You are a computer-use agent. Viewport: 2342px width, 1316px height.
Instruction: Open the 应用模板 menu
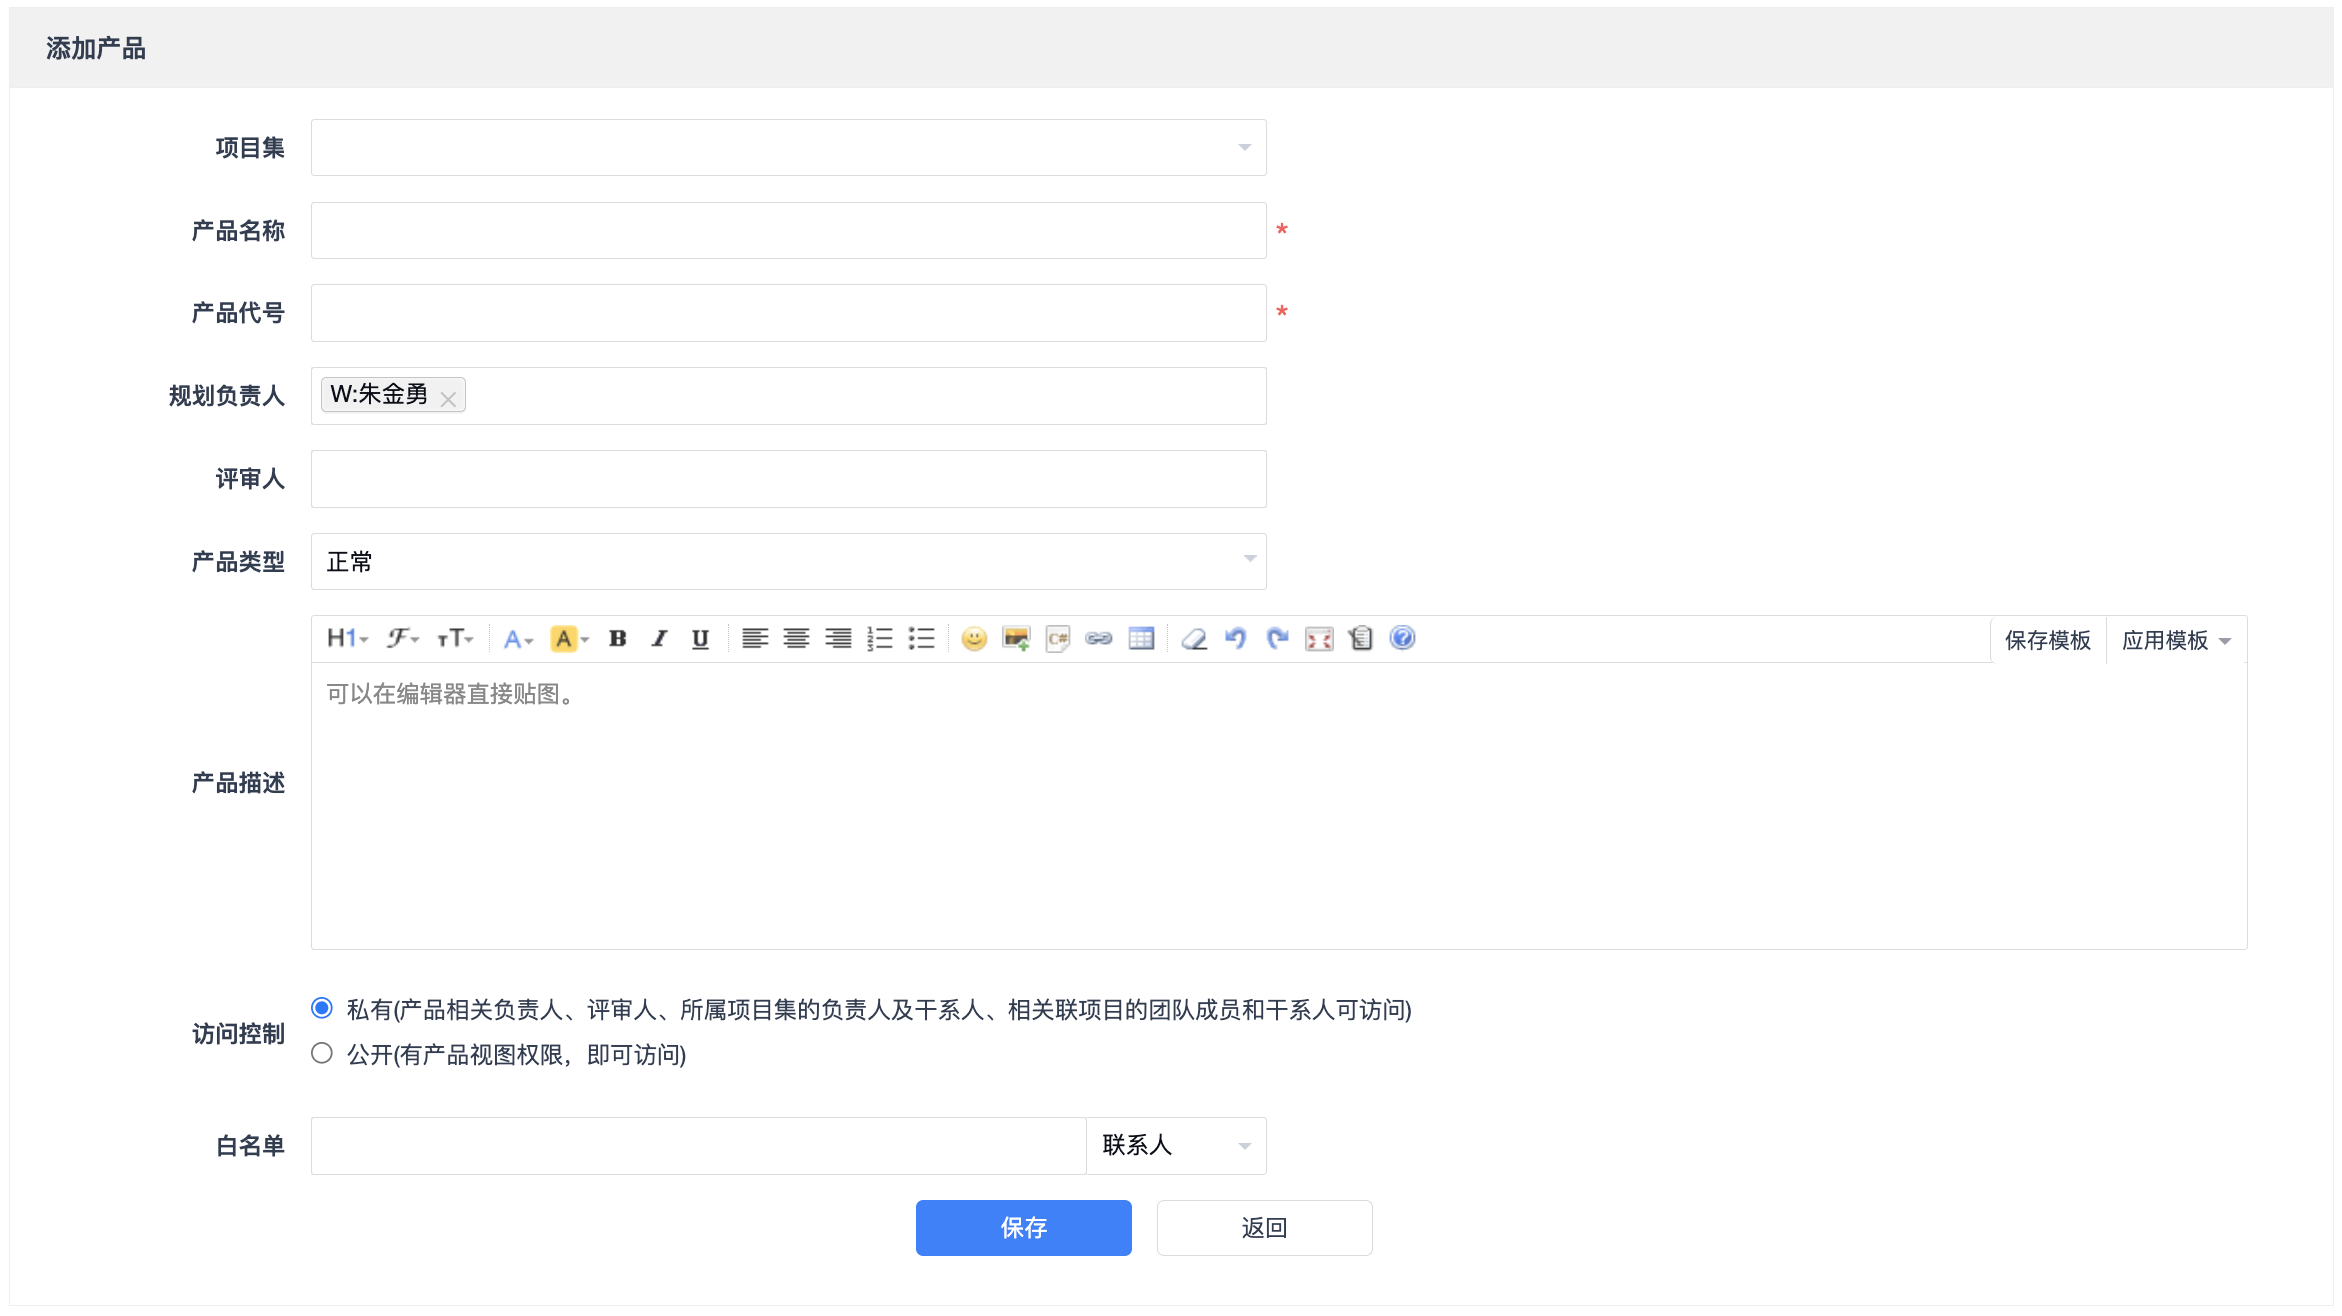2175,640
